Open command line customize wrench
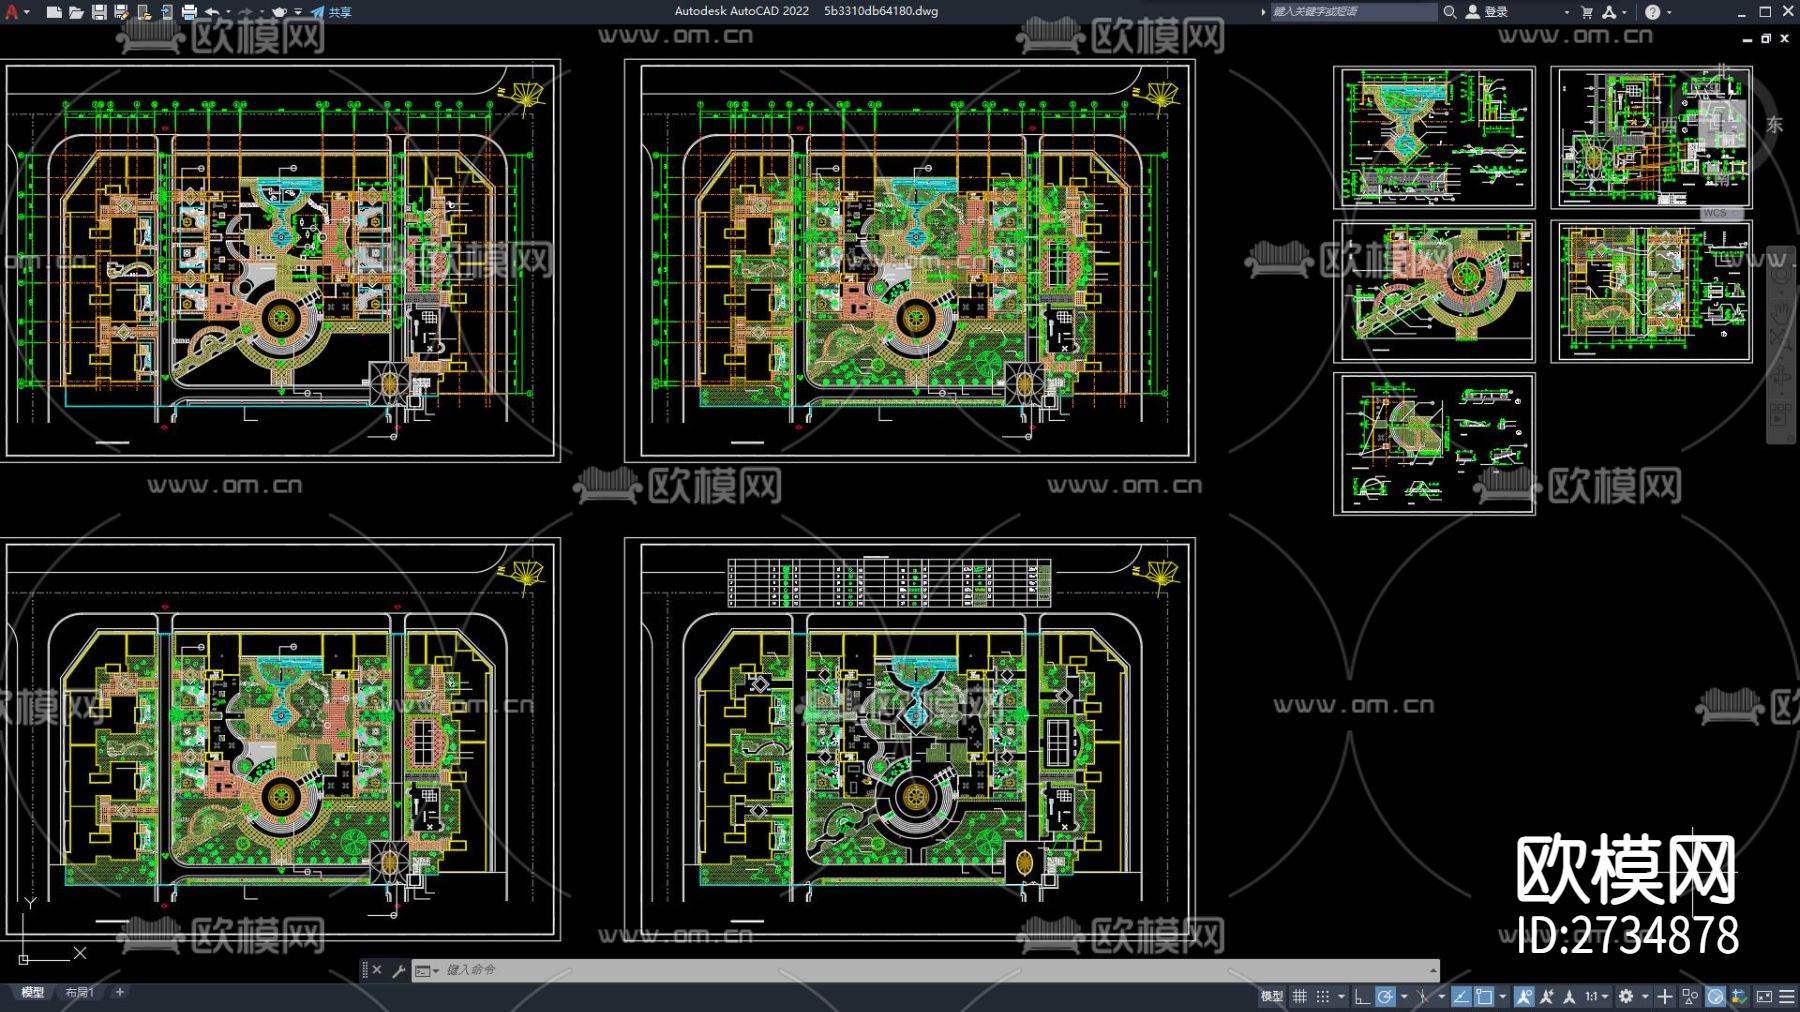 (x=398, y=970)
